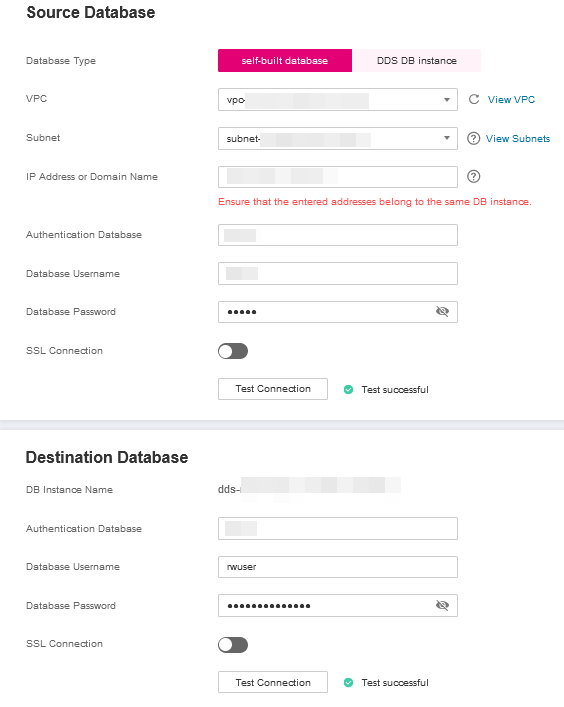
Task: Click the help icon next to View Subnets
Action: pyautogui.click(x=473, y=138)
